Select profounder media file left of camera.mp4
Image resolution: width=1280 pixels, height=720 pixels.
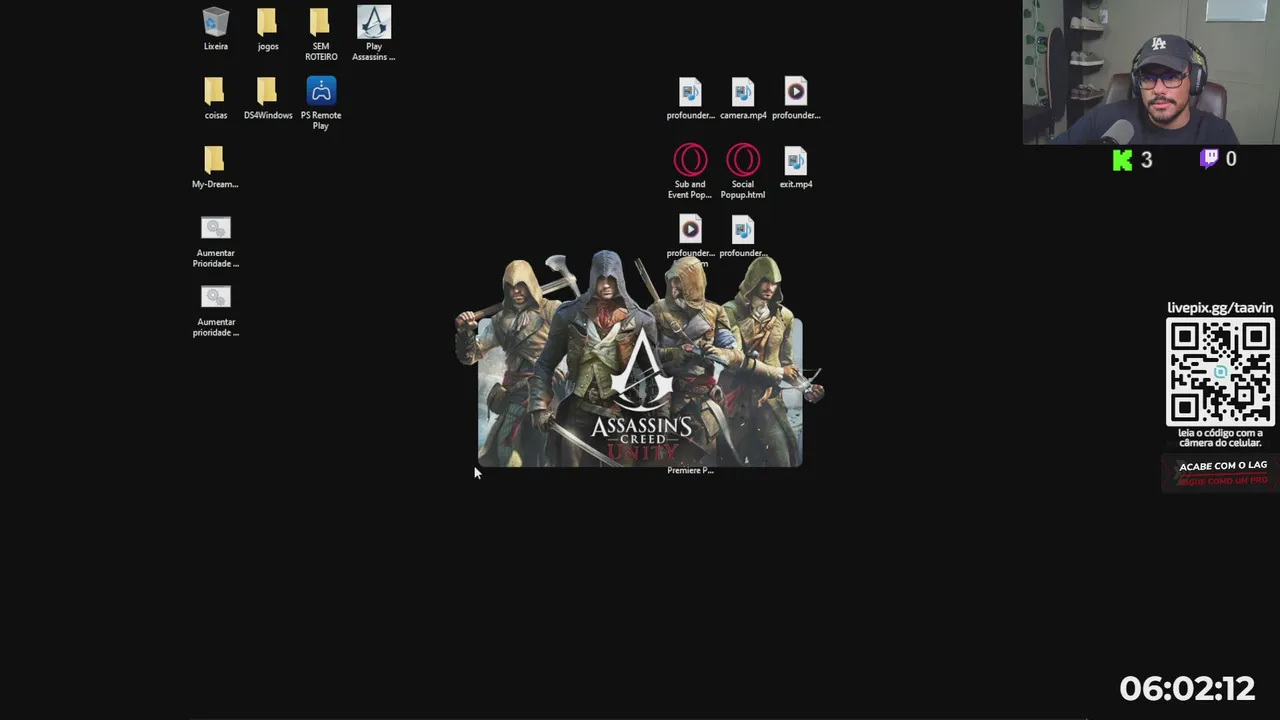pyautogui.click(x=690, y=98)
